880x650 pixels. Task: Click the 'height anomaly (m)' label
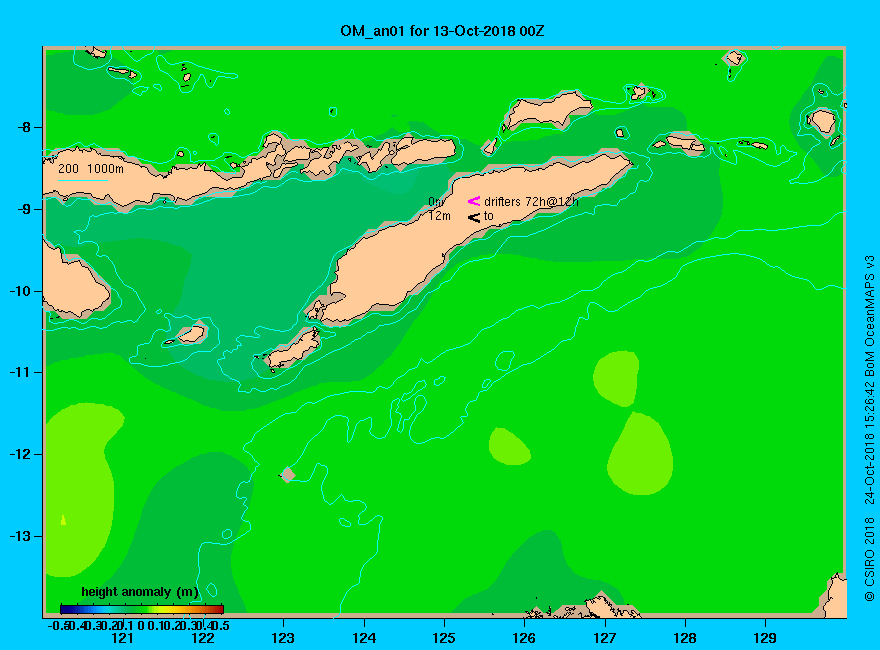[140, 592]
